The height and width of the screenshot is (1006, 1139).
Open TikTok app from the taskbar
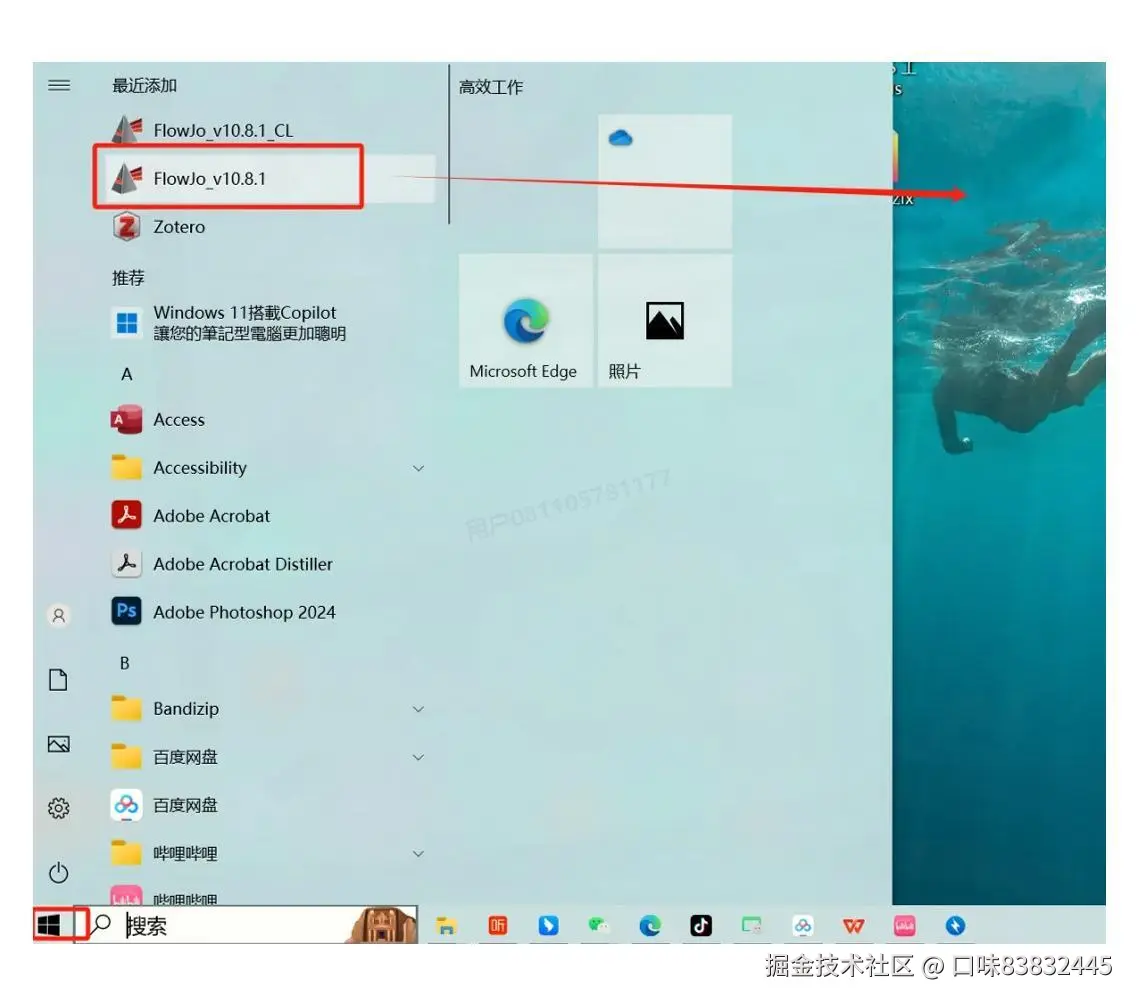click(701, 925)
